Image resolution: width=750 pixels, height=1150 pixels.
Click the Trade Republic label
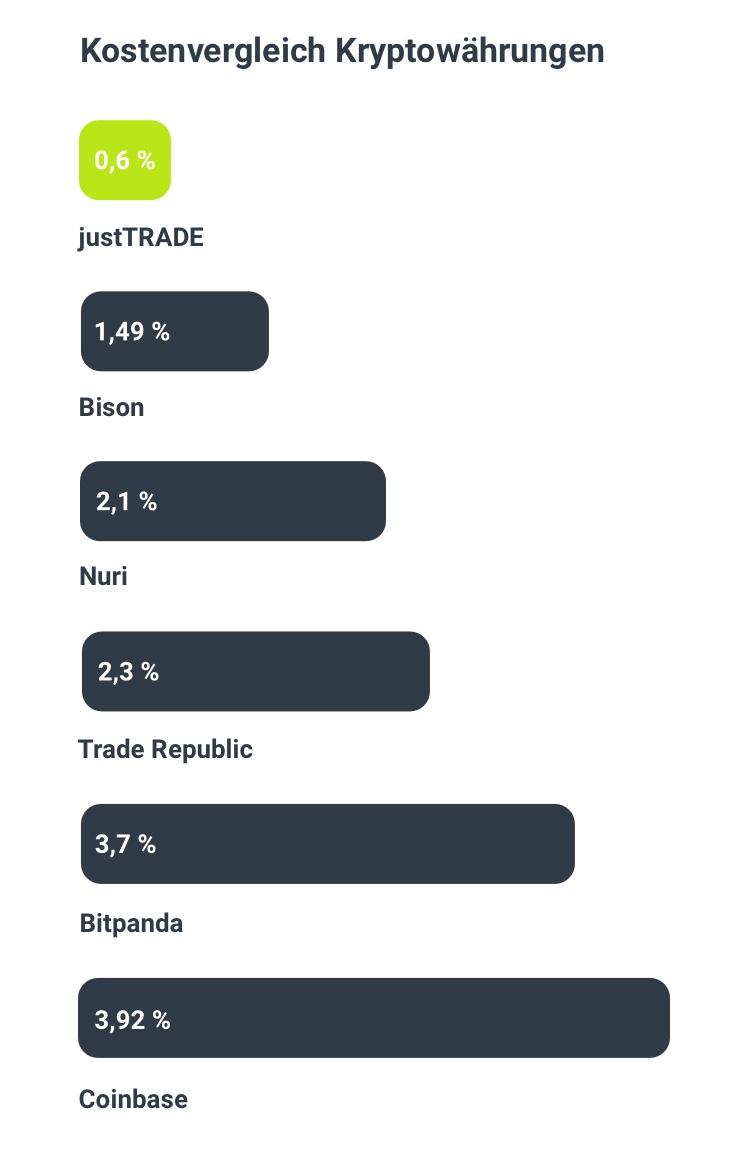(x=165, y=749)
